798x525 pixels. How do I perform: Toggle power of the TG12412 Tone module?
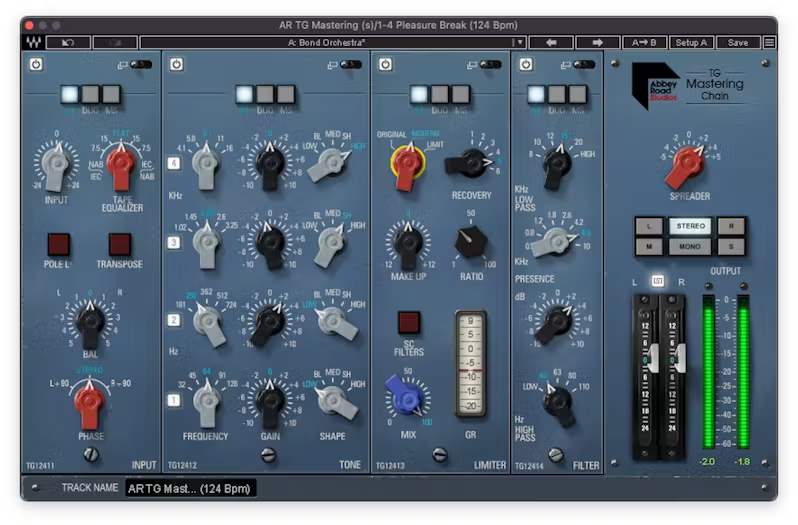177,64
